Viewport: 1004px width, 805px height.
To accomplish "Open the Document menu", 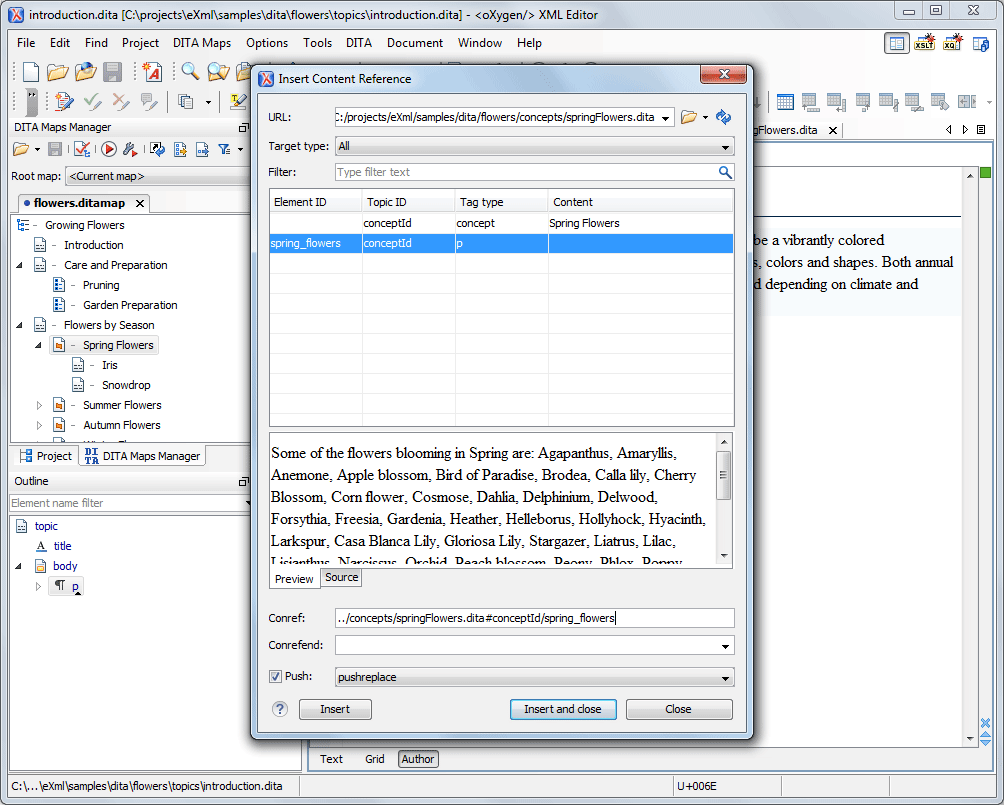I will tap(414, 43).
